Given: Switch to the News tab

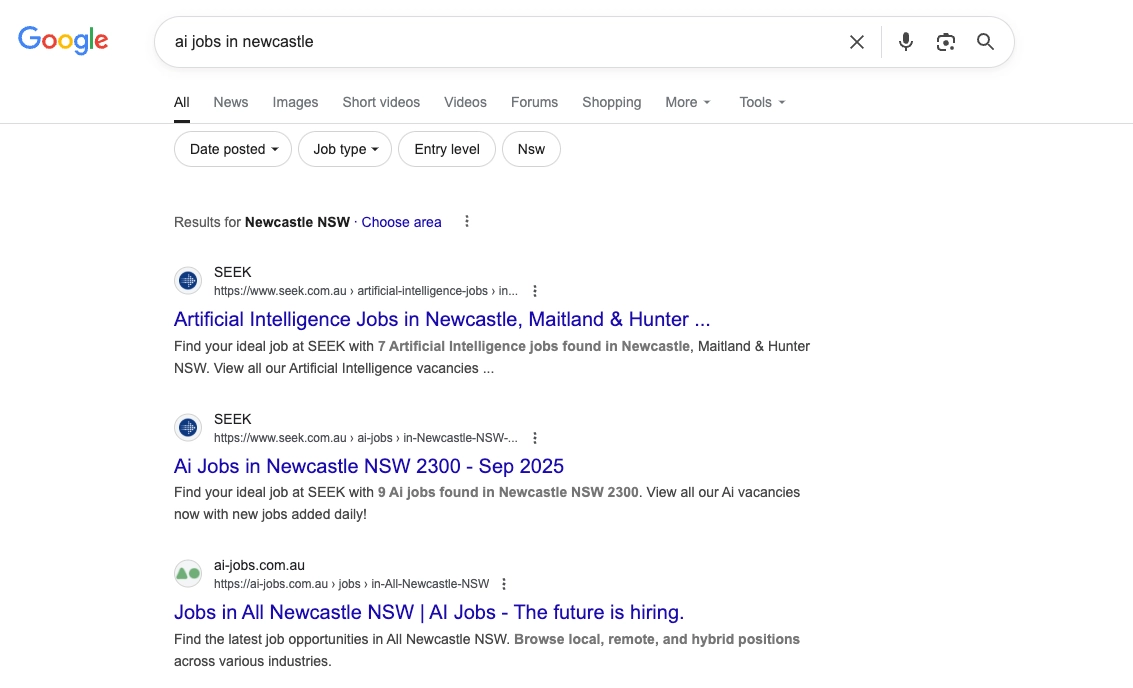Looking at the screenshot, I should (x=231, y=102).
